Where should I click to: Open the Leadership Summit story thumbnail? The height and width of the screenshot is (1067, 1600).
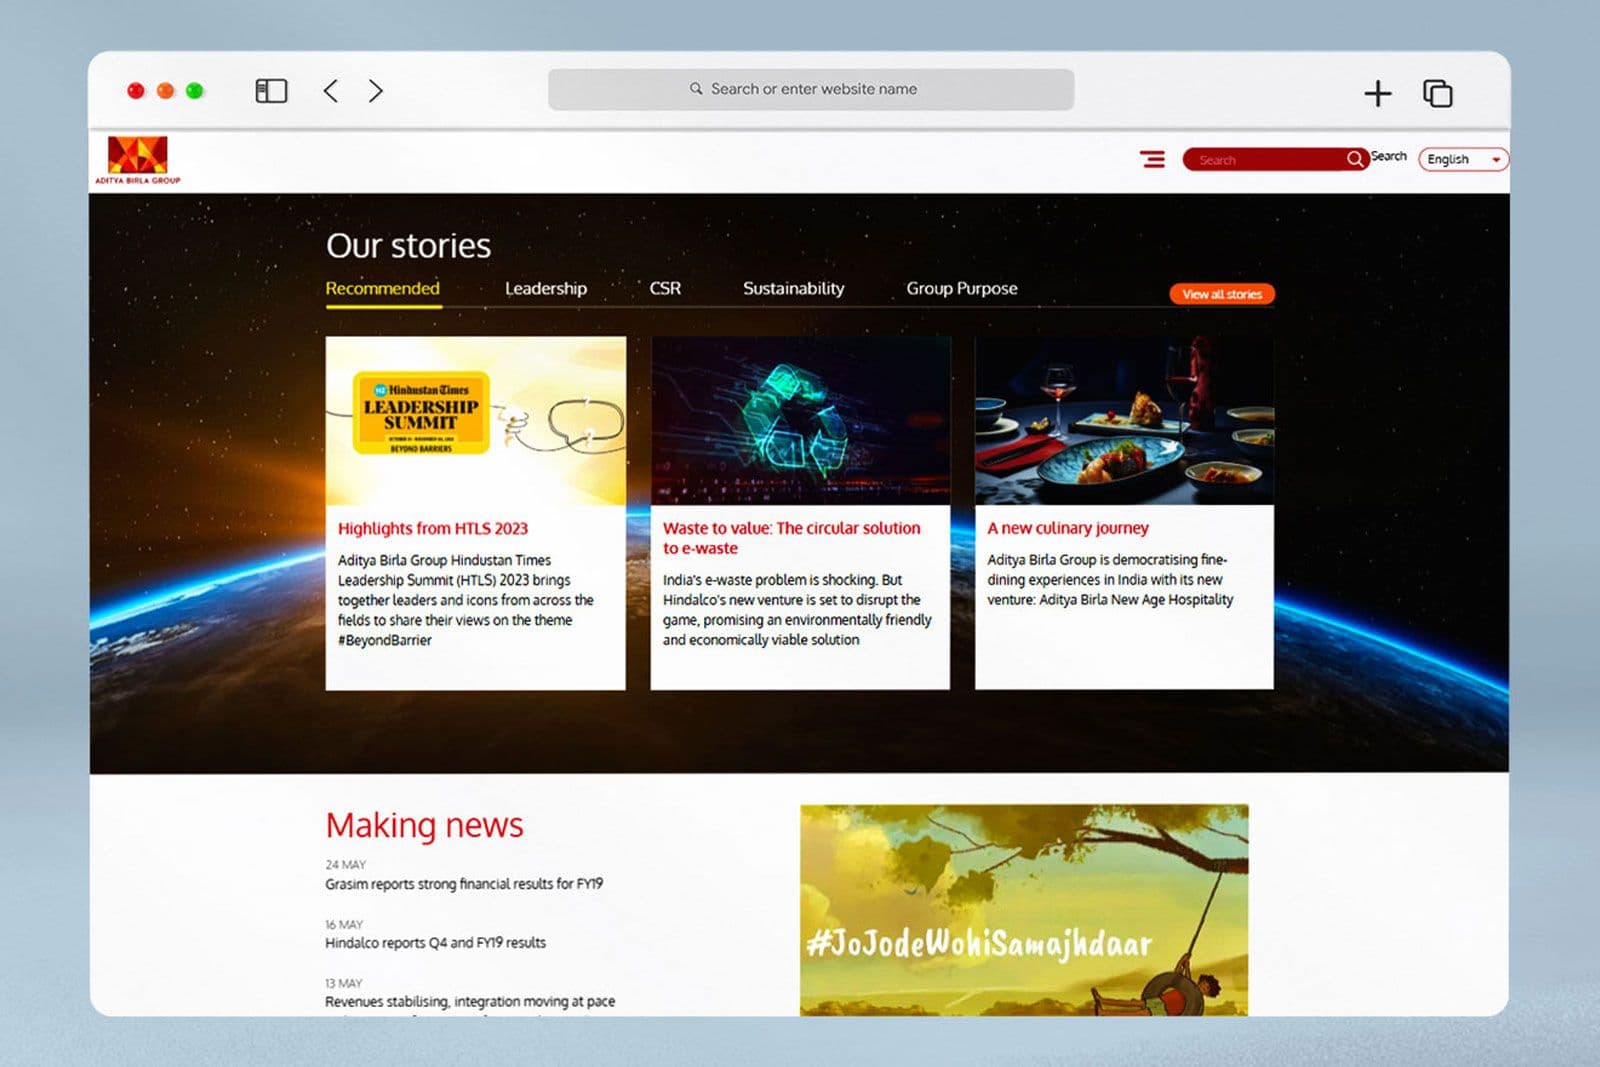point(476,421)
